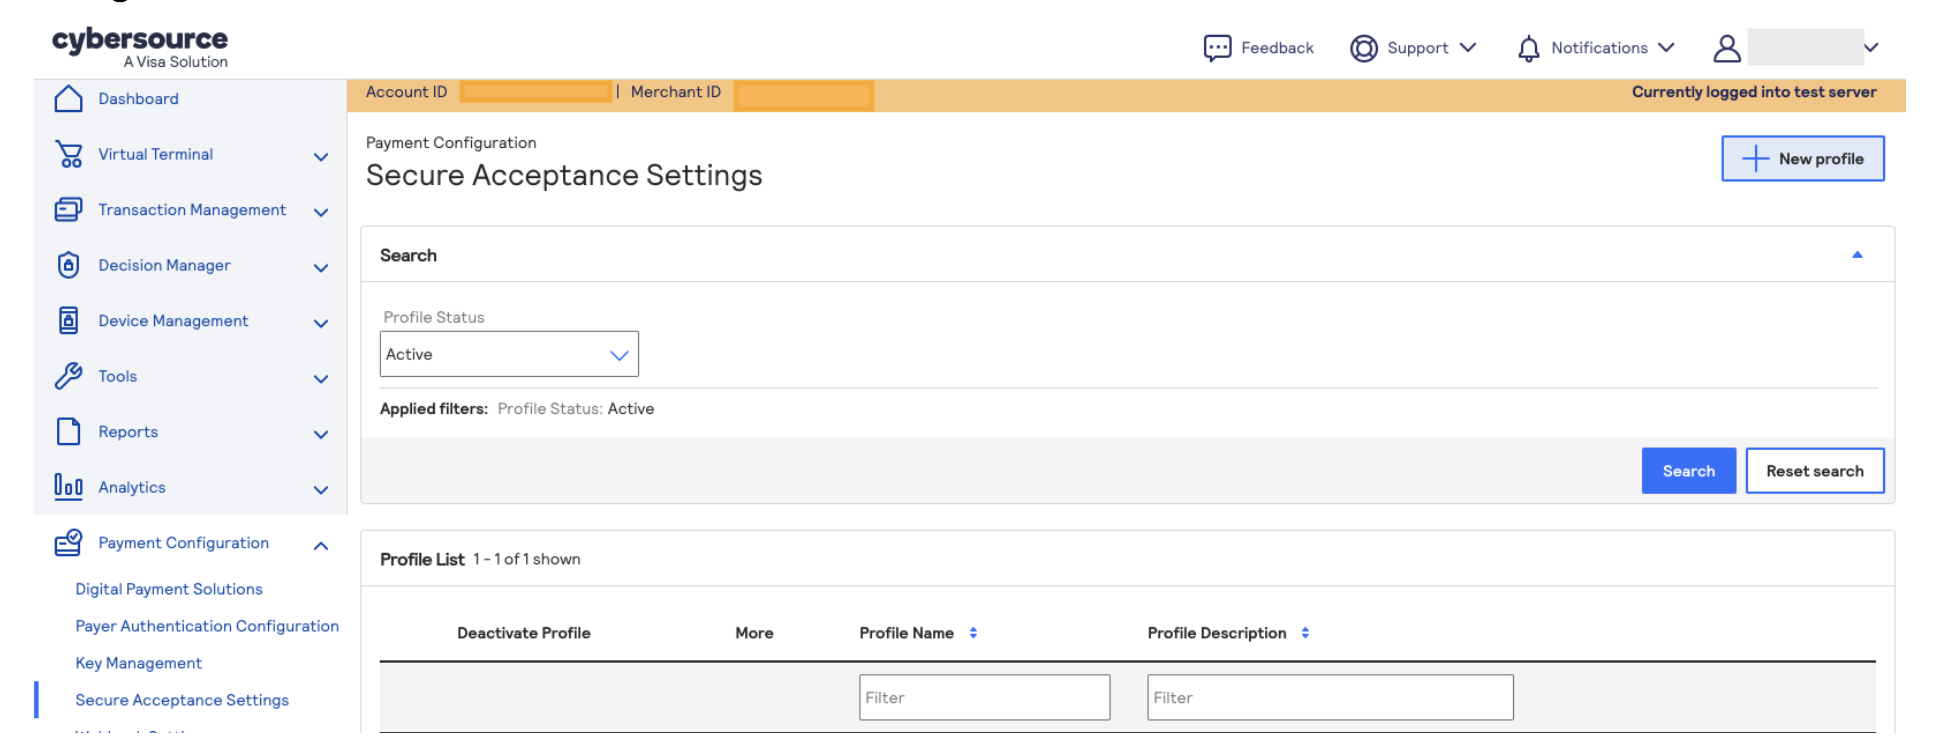Click the Secure Acceptance Settings heading
This screenshot has width=1944, height=756.
pos(564,176)
